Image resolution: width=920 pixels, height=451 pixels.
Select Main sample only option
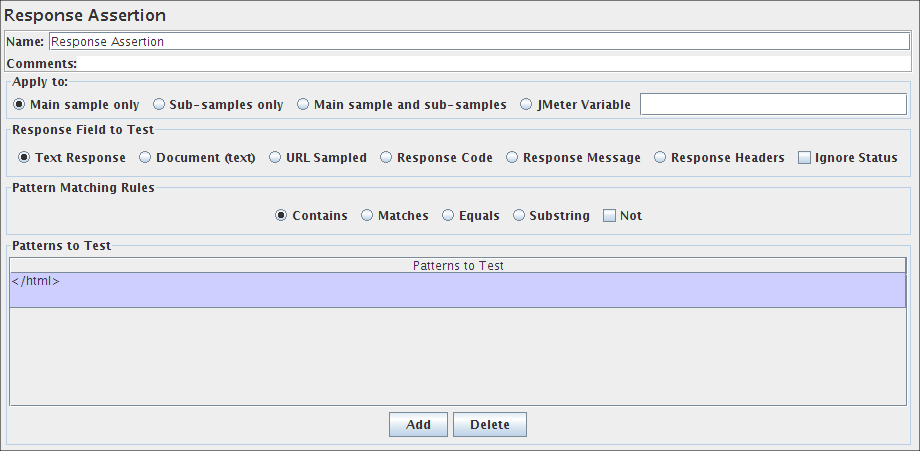pyautogui.click(x=19, y=104)
